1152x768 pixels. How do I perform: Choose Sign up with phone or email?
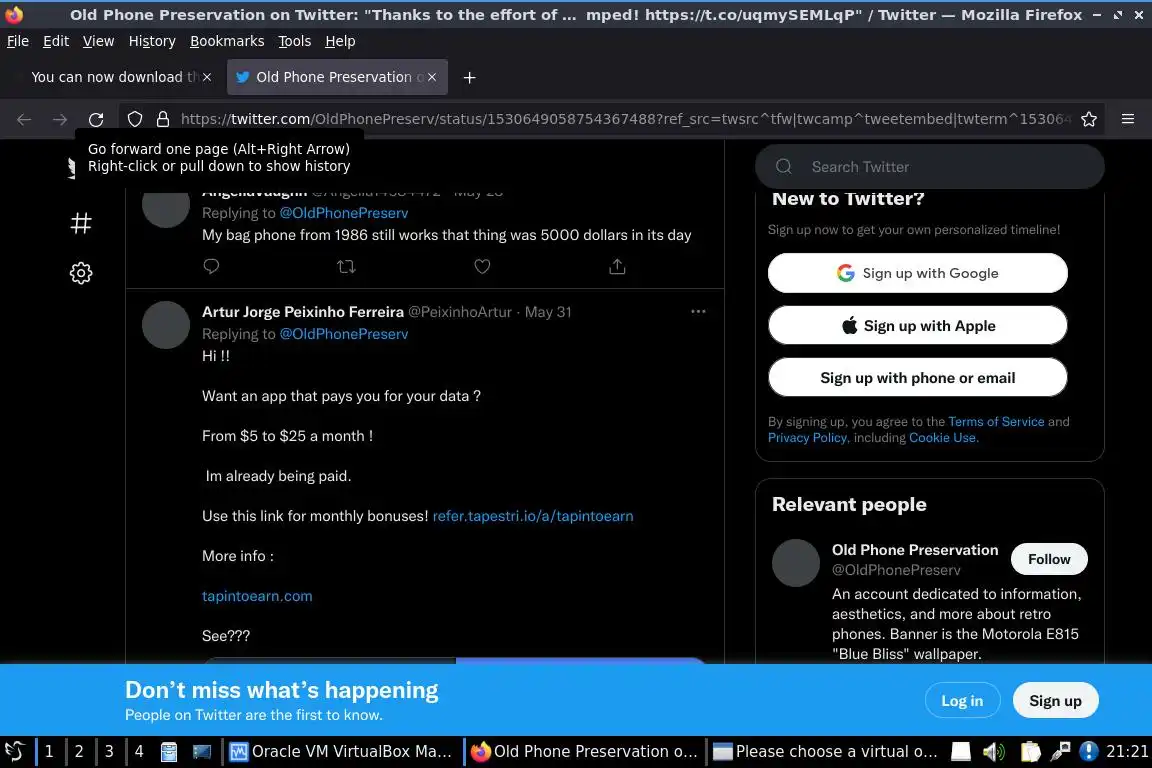918,378
